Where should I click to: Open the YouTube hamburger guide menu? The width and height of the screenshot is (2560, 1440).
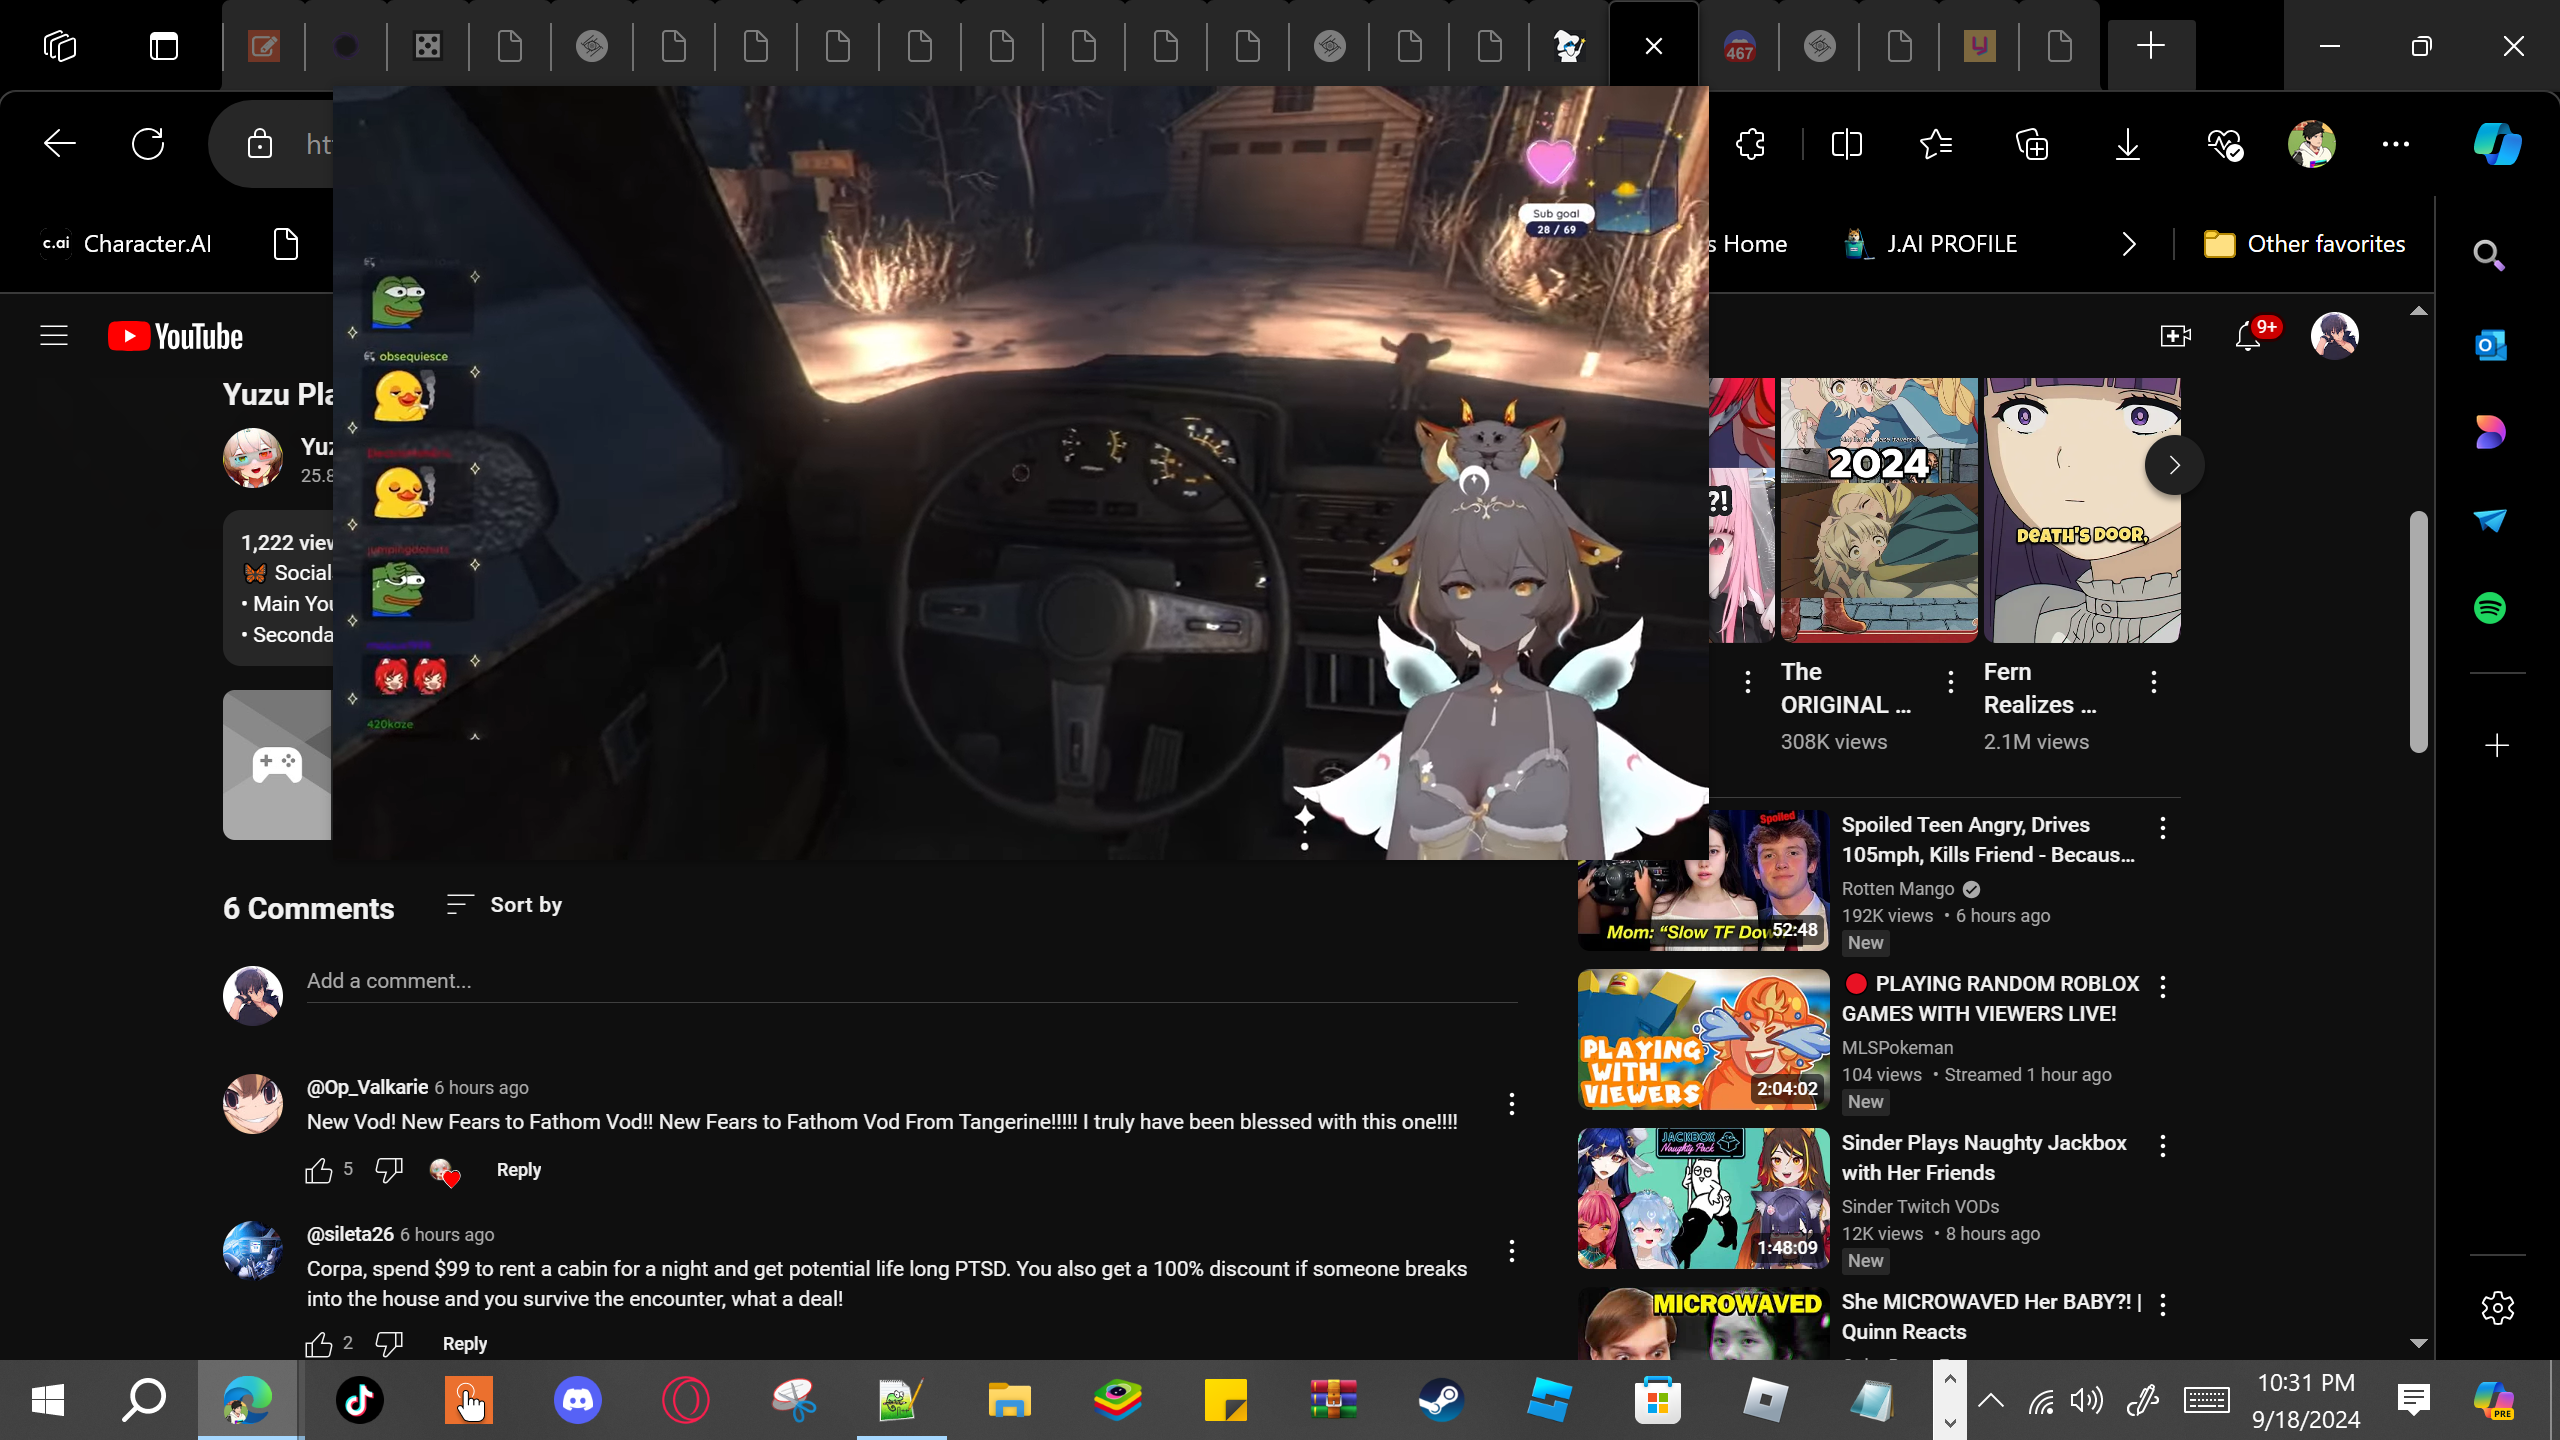coord(54,336)
